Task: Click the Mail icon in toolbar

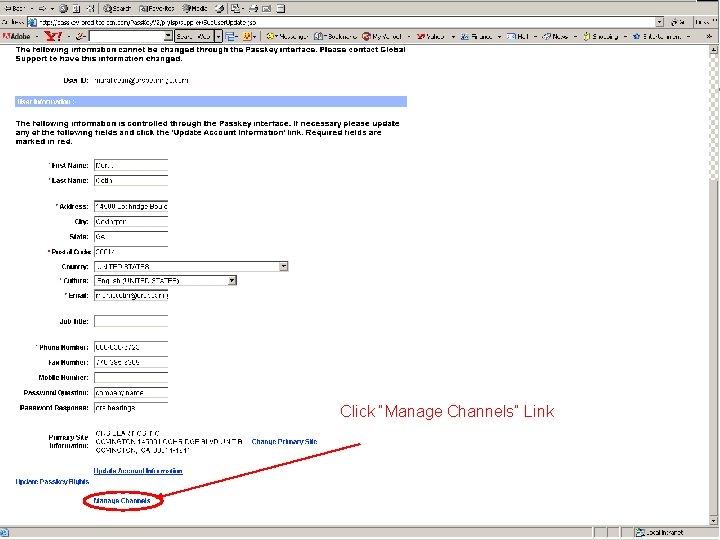Action: (x=236, y=9)
